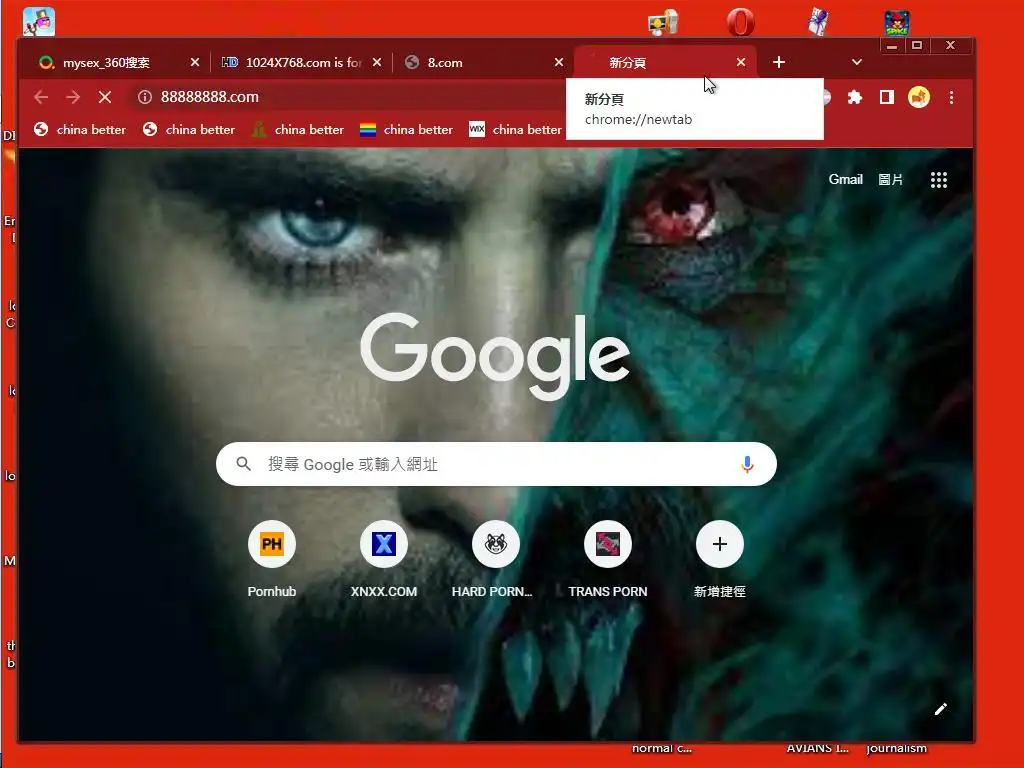Open china better bookmark with WIX icon
1024x768 pixels.
[x=515, y=130]
